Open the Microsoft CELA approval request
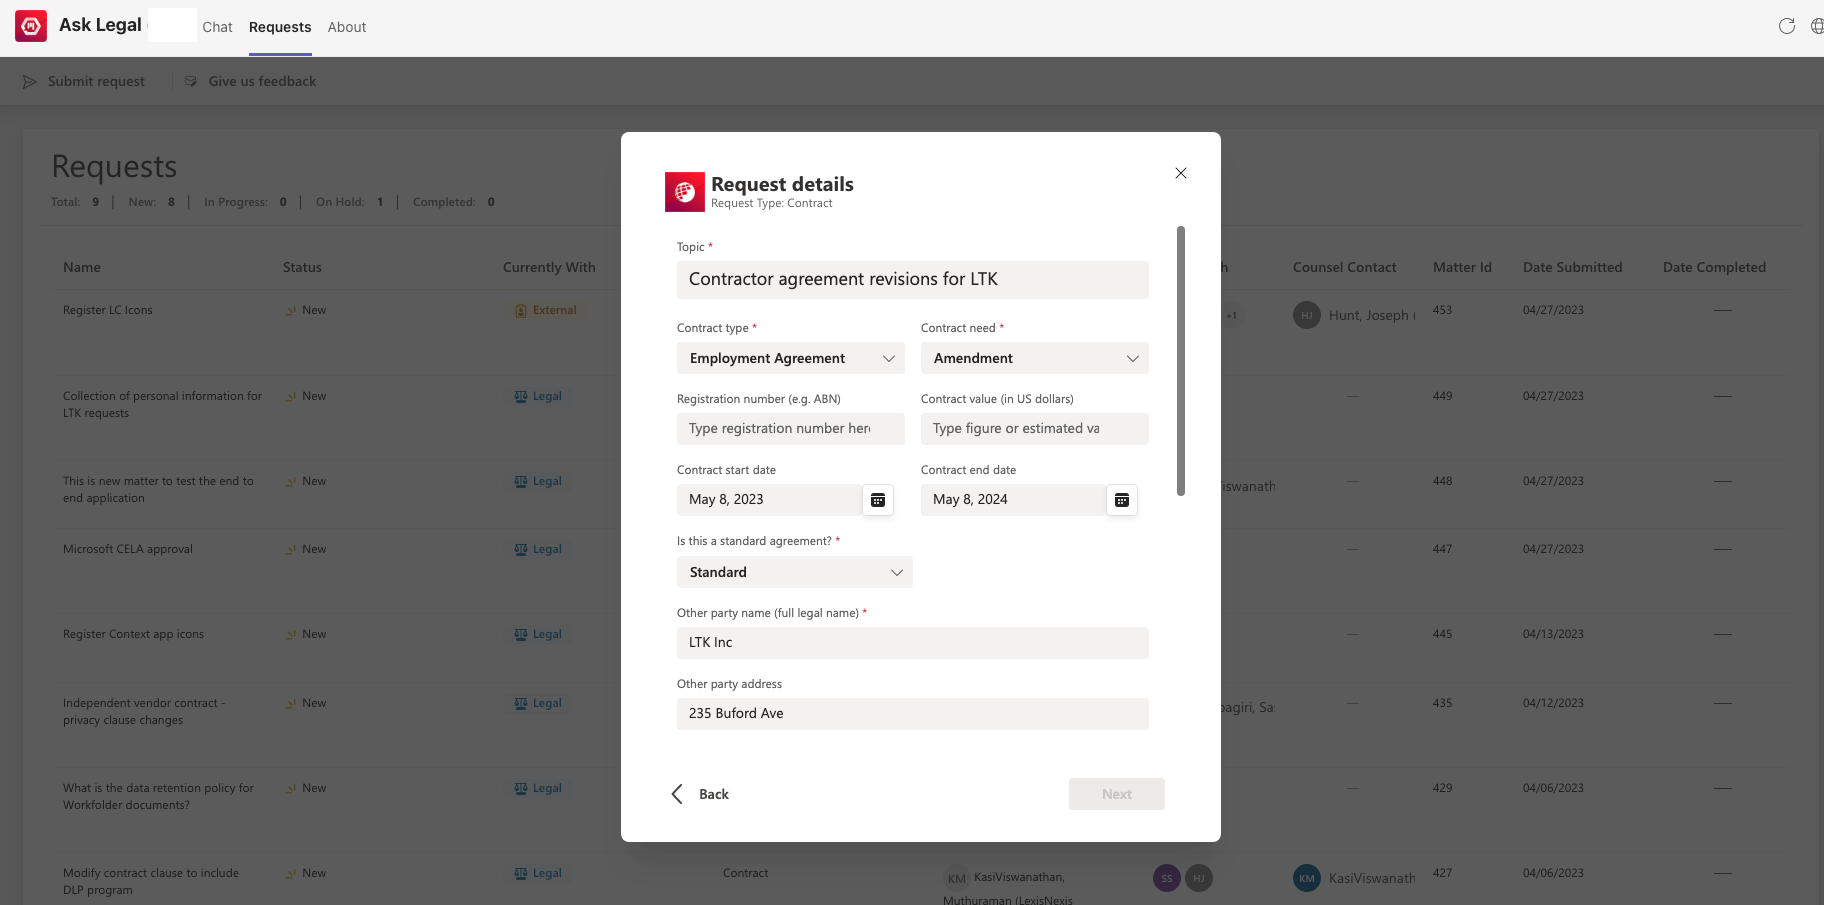The image size is (1824, 905). (128, 549)
